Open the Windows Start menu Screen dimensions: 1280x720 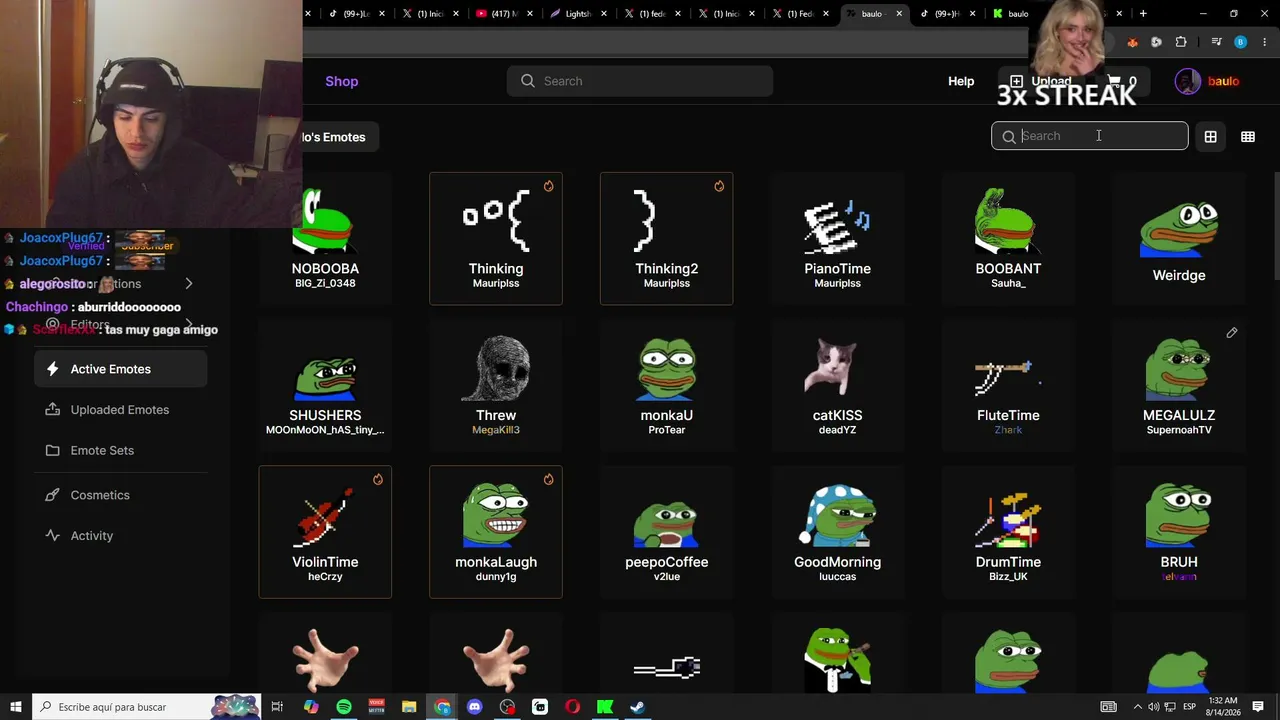pos(16,707)
